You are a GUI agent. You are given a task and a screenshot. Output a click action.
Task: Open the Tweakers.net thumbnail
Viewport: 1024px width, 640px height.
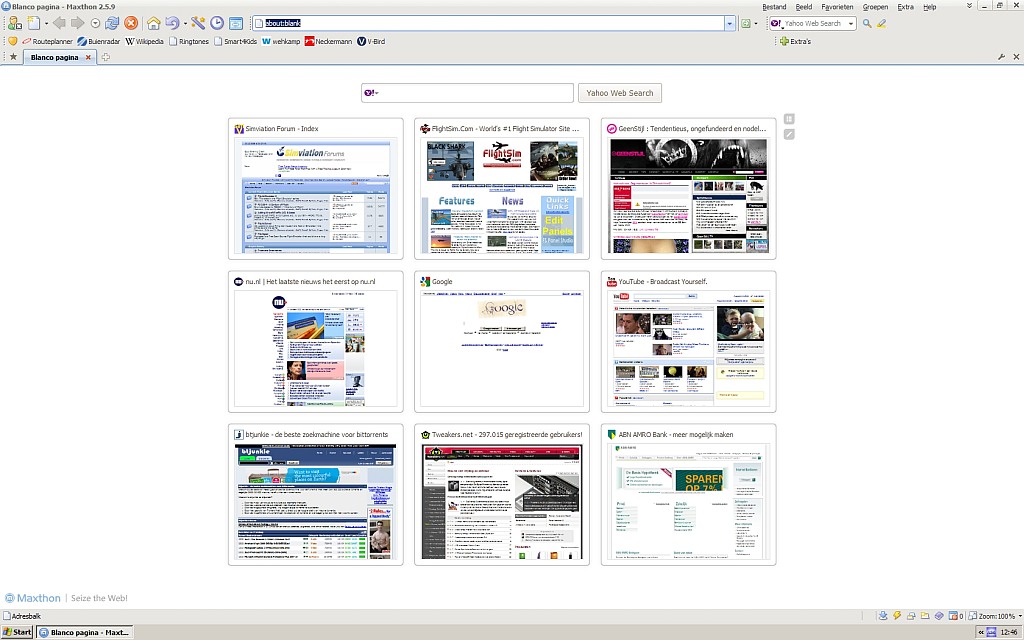pos(502,494)
